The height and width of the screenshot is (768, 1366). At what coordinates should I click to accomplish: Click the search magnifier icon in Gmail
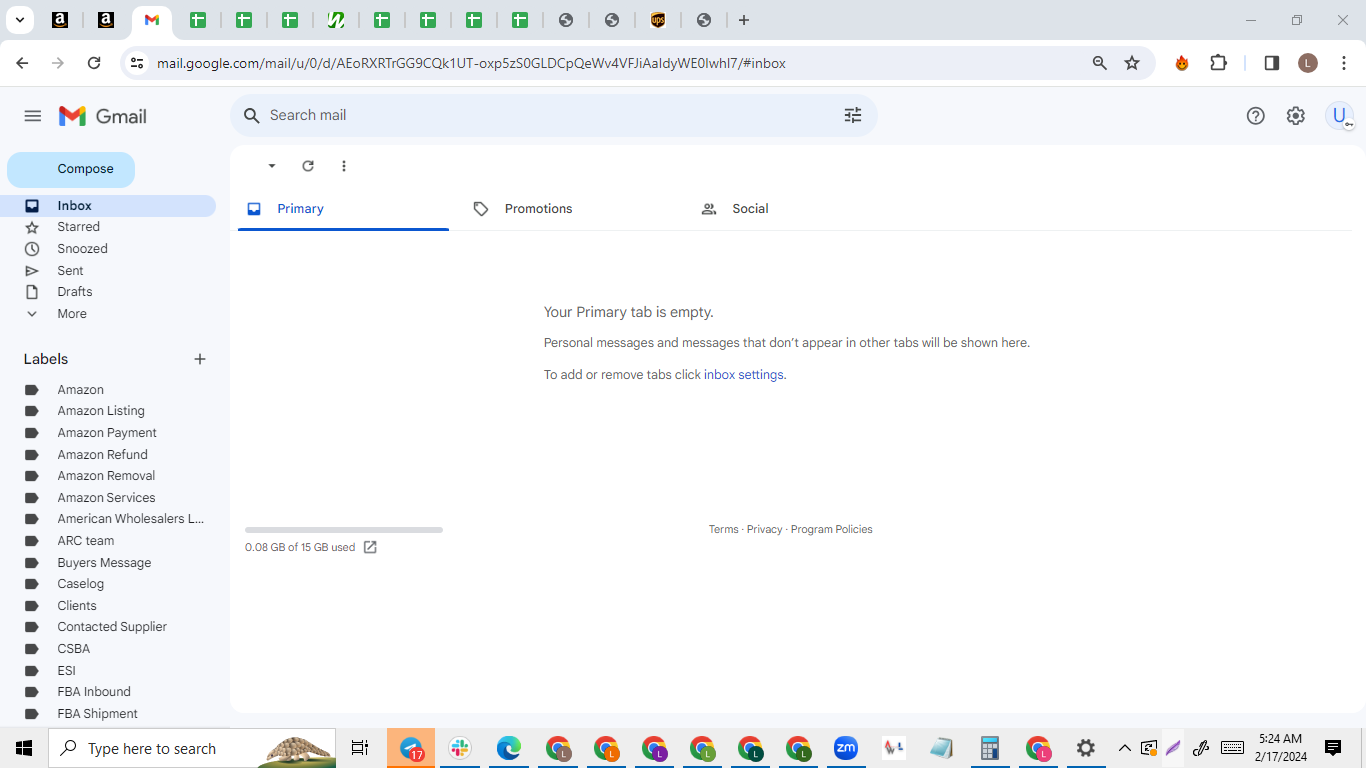[x=252, y=116]
